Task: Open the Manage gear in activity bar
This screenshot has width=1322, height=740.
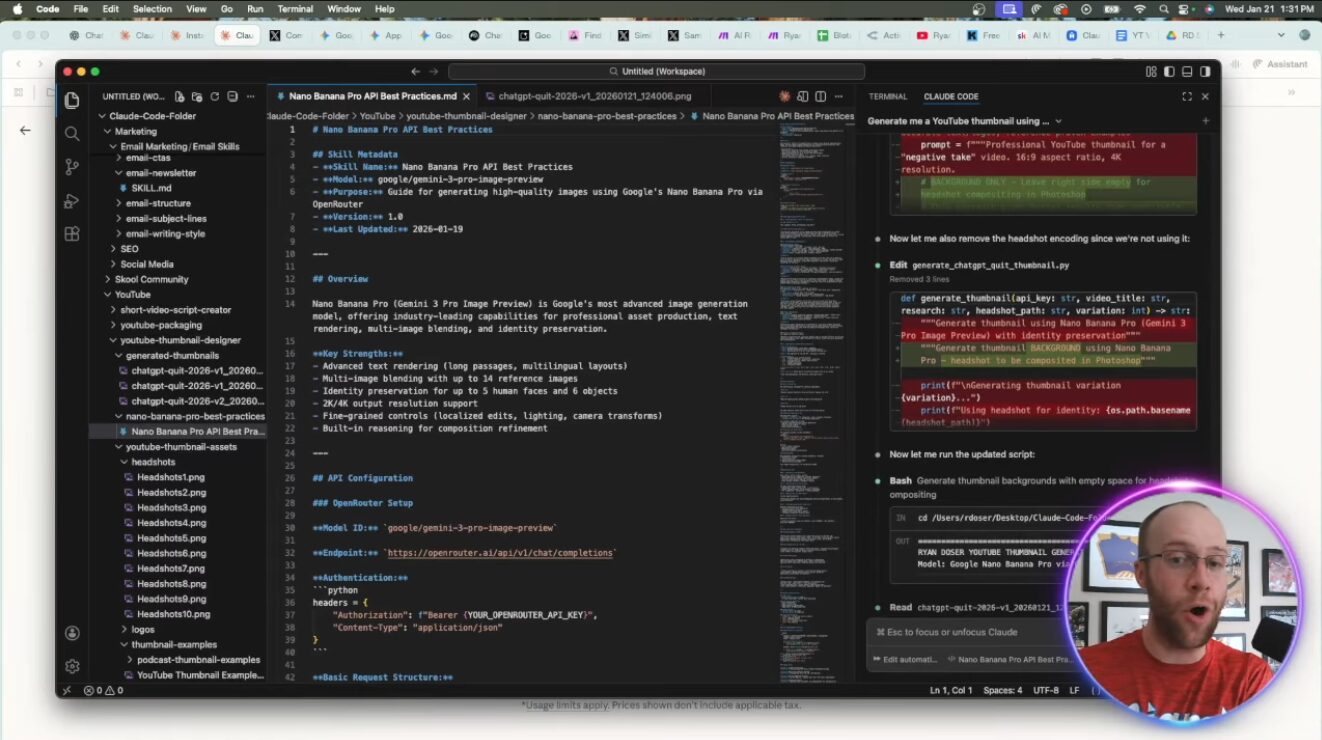Action: (72, 666)
